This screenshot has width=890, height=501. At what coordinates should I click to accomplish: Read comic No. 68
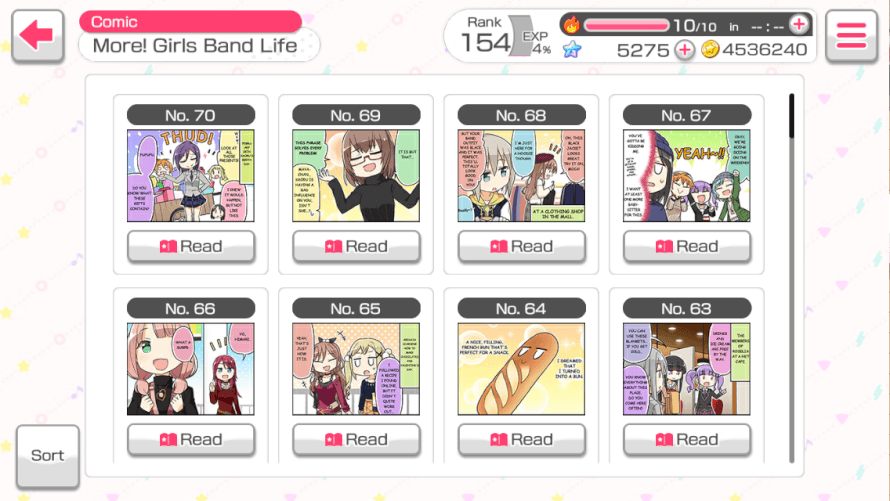(521, 246)
